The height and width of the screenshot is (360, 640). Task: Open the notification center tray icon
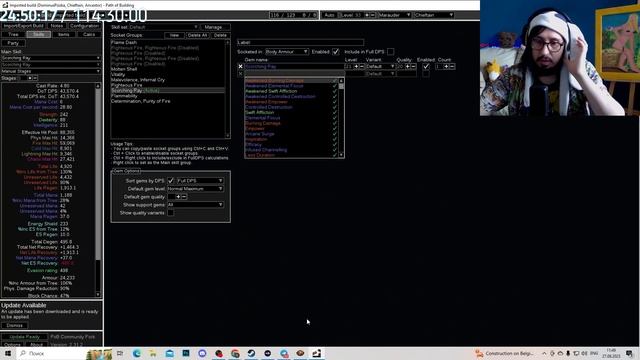point(630,353)
